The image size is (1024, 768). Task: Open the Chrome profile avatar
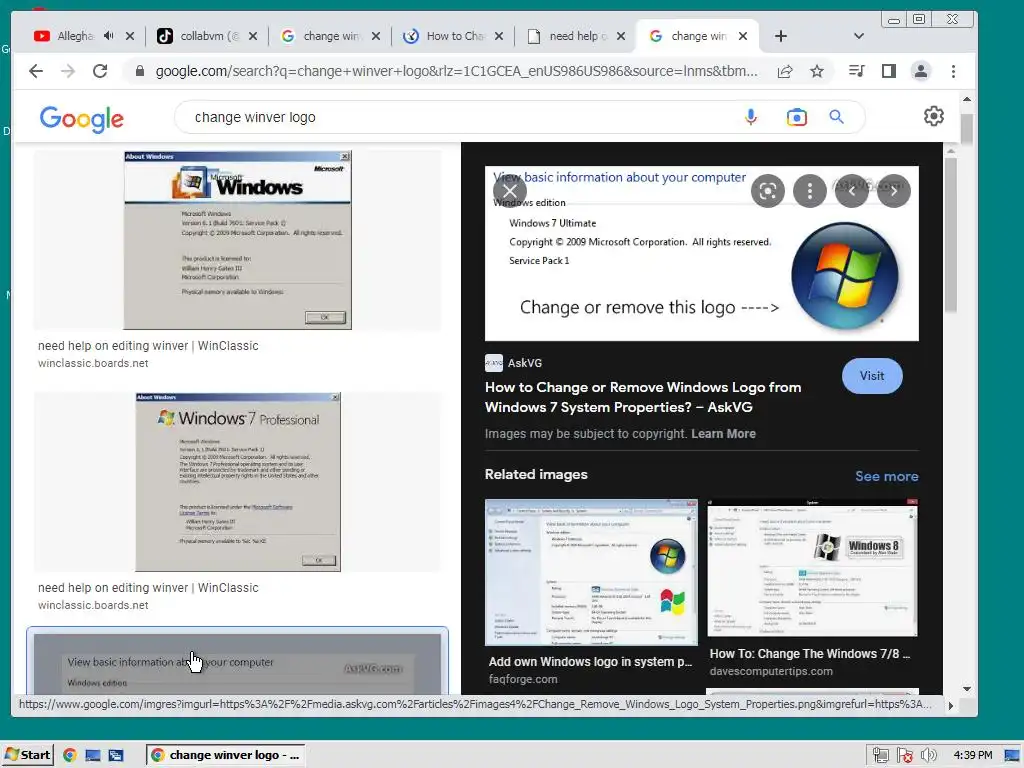click(921, 71)
